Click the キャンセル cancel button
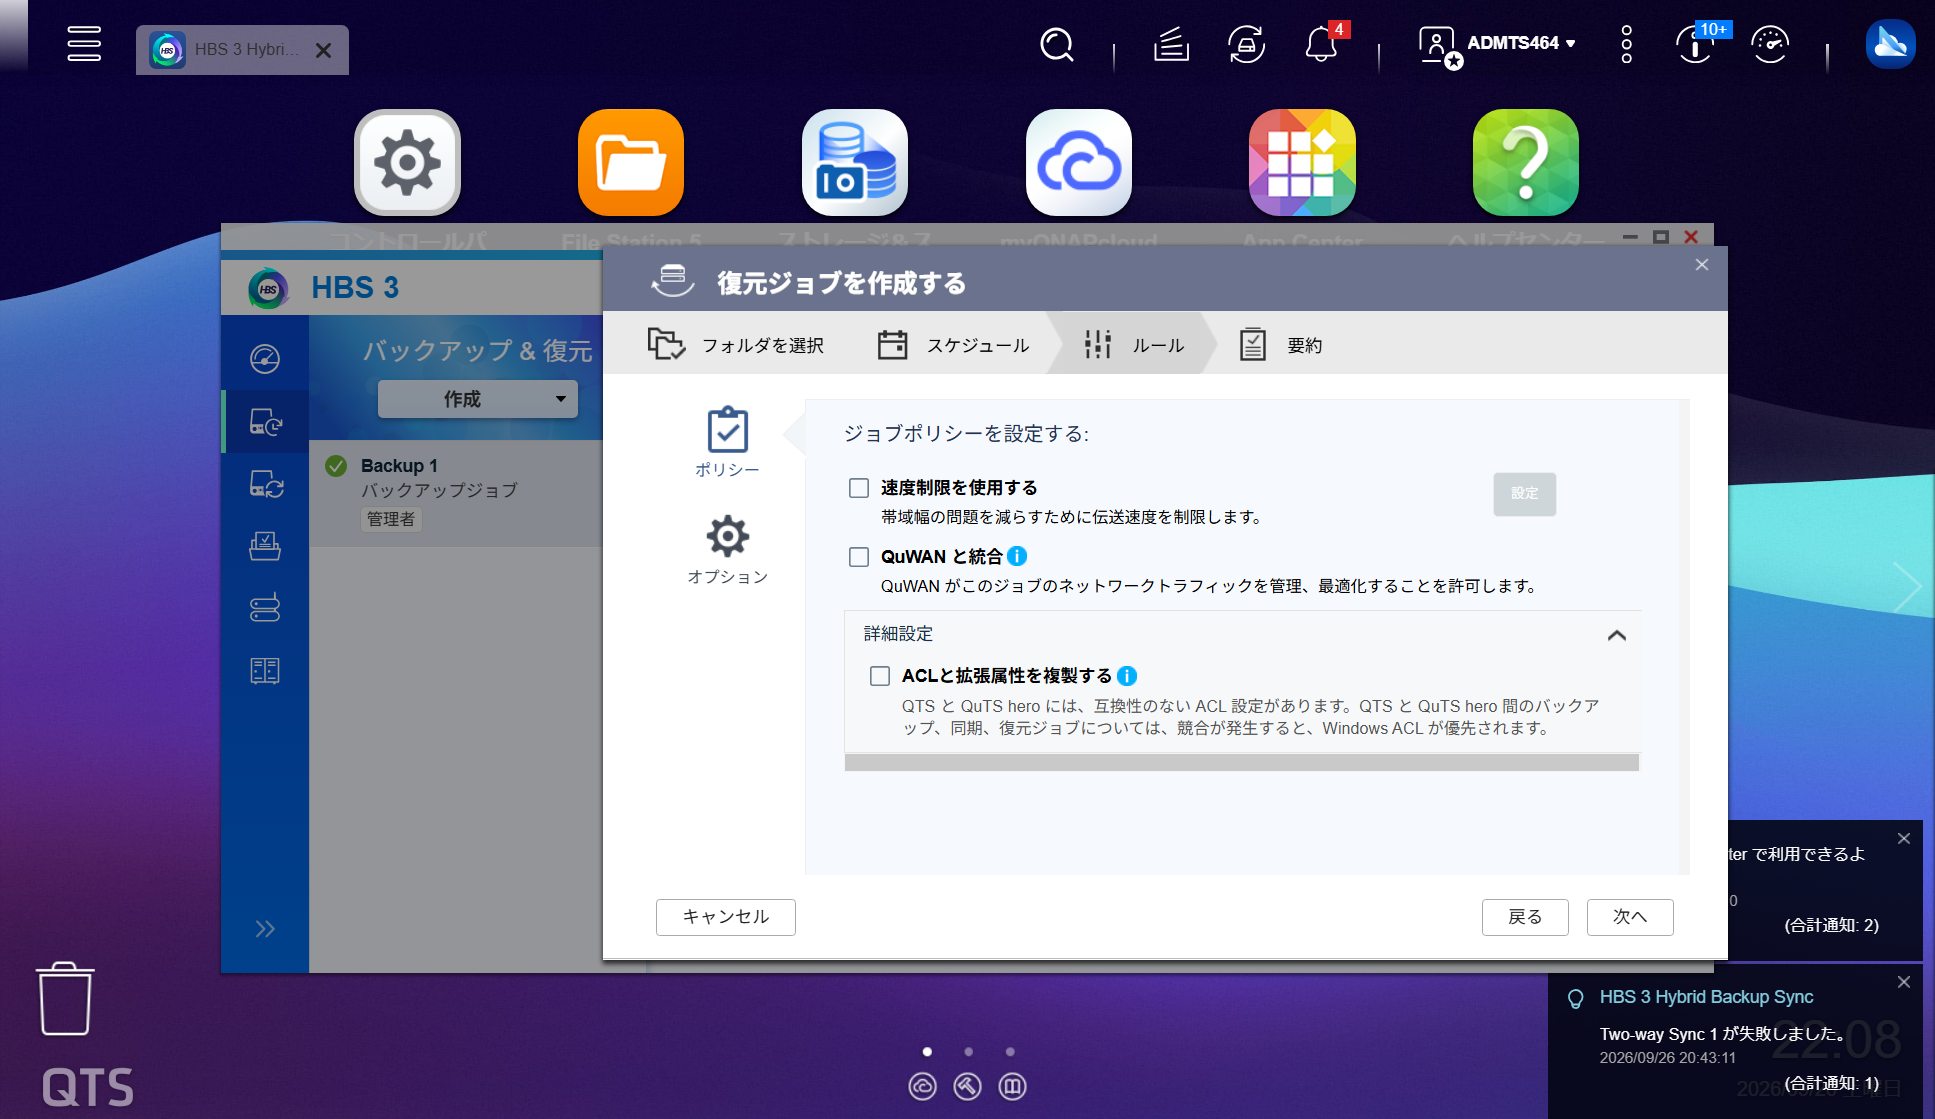1935x1119 pixels. [x=726, y=917]
